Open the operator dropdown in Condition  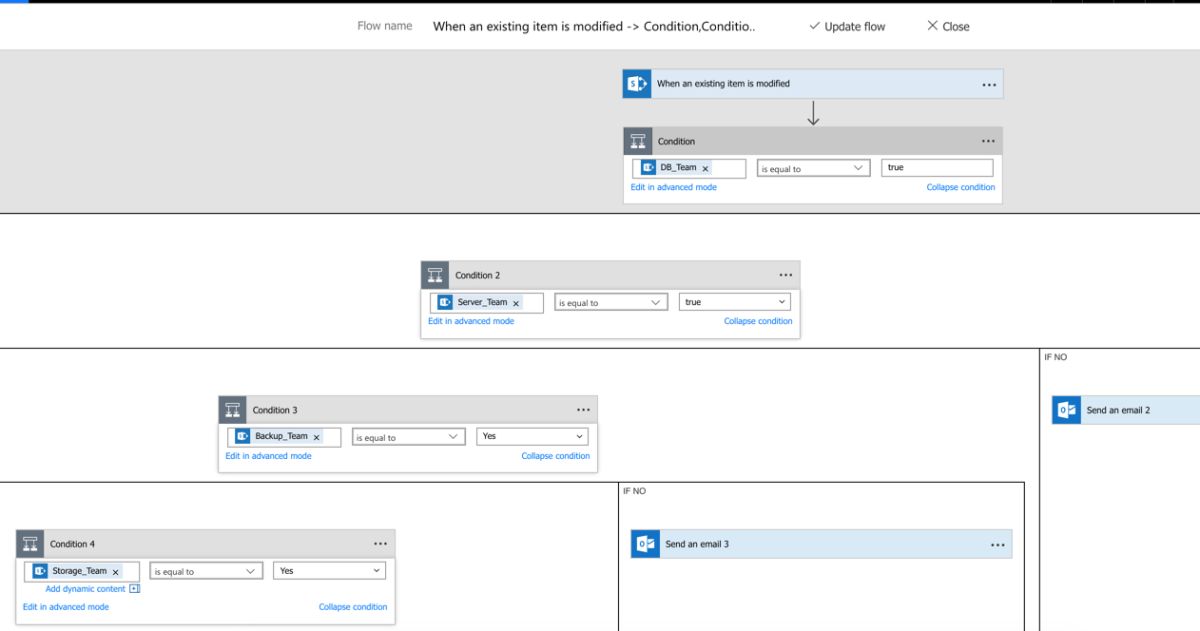point(814,169)
